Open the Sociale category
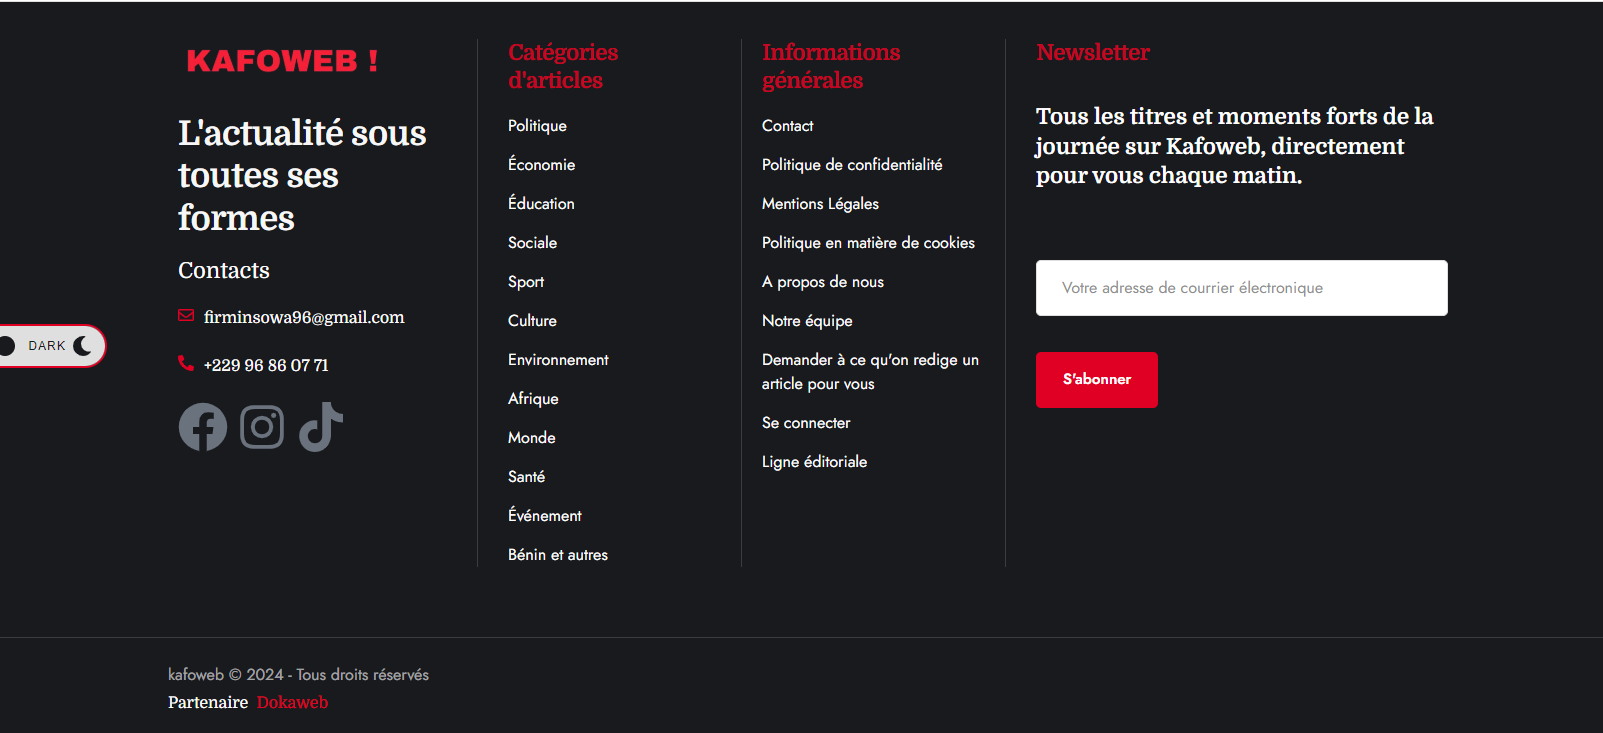Image resolution: width=1603 pixels, height=733 pixels. click(532, 243)
